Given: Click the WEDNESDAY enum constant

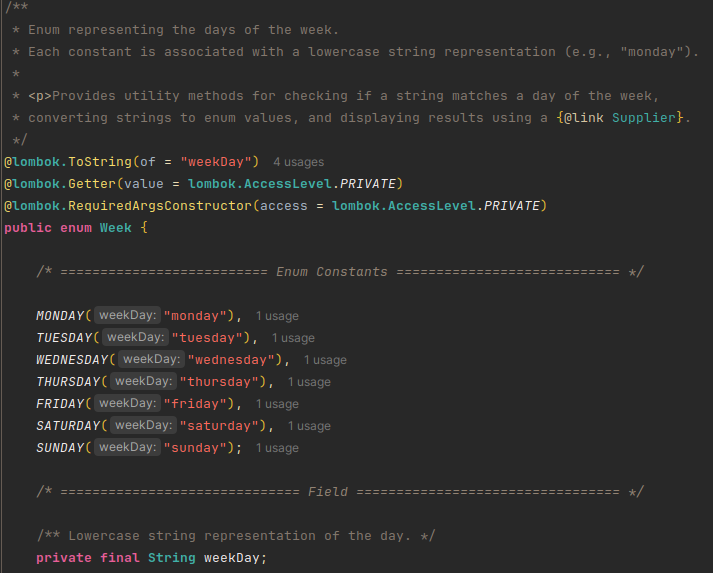Looking at the screenshot, I should tap(72, 360).
